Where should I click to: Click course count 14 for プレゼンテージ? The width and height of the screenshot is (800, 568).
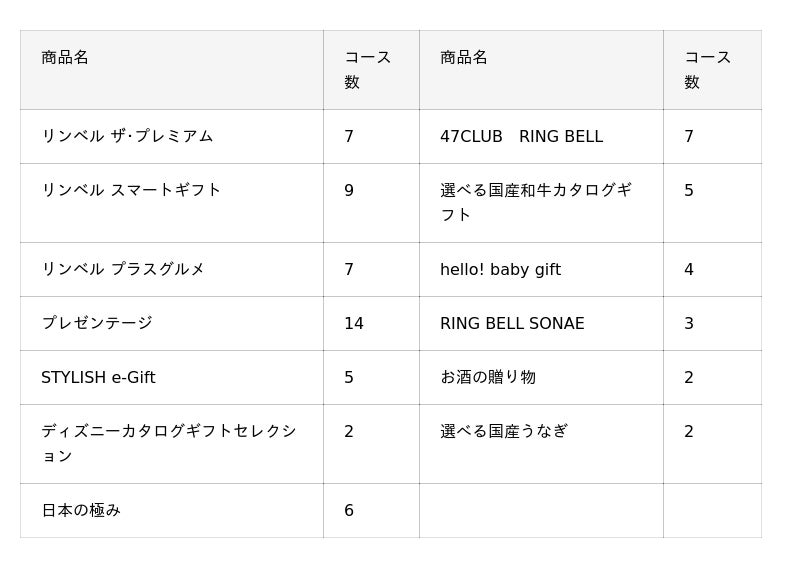point(354,323)
